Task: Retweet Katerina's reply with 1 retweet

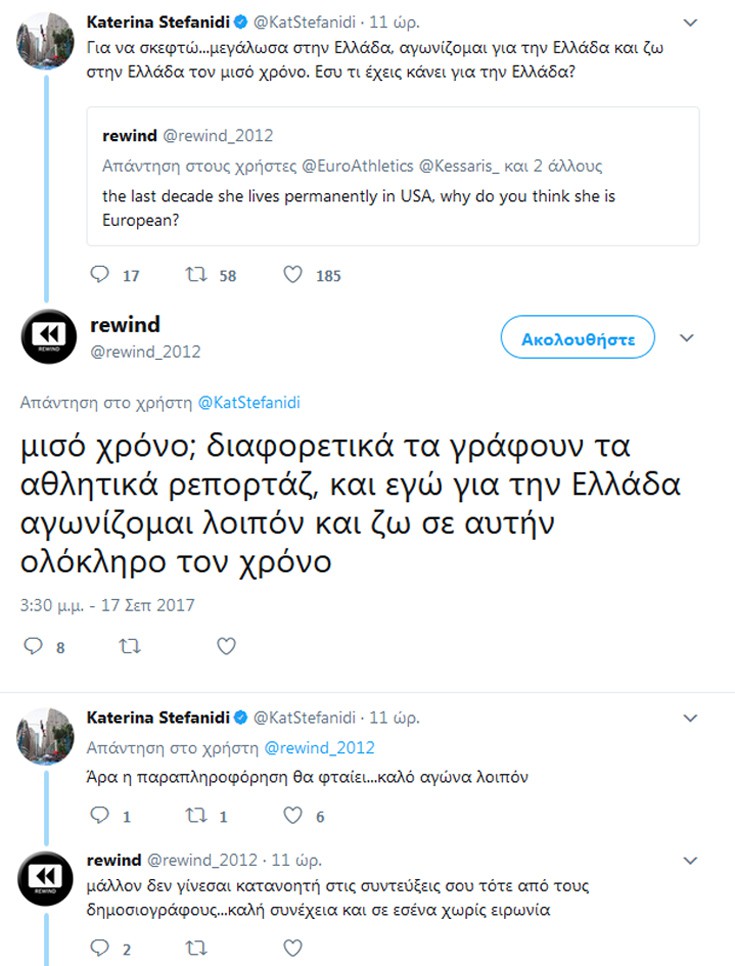Action: click(196, 816)
